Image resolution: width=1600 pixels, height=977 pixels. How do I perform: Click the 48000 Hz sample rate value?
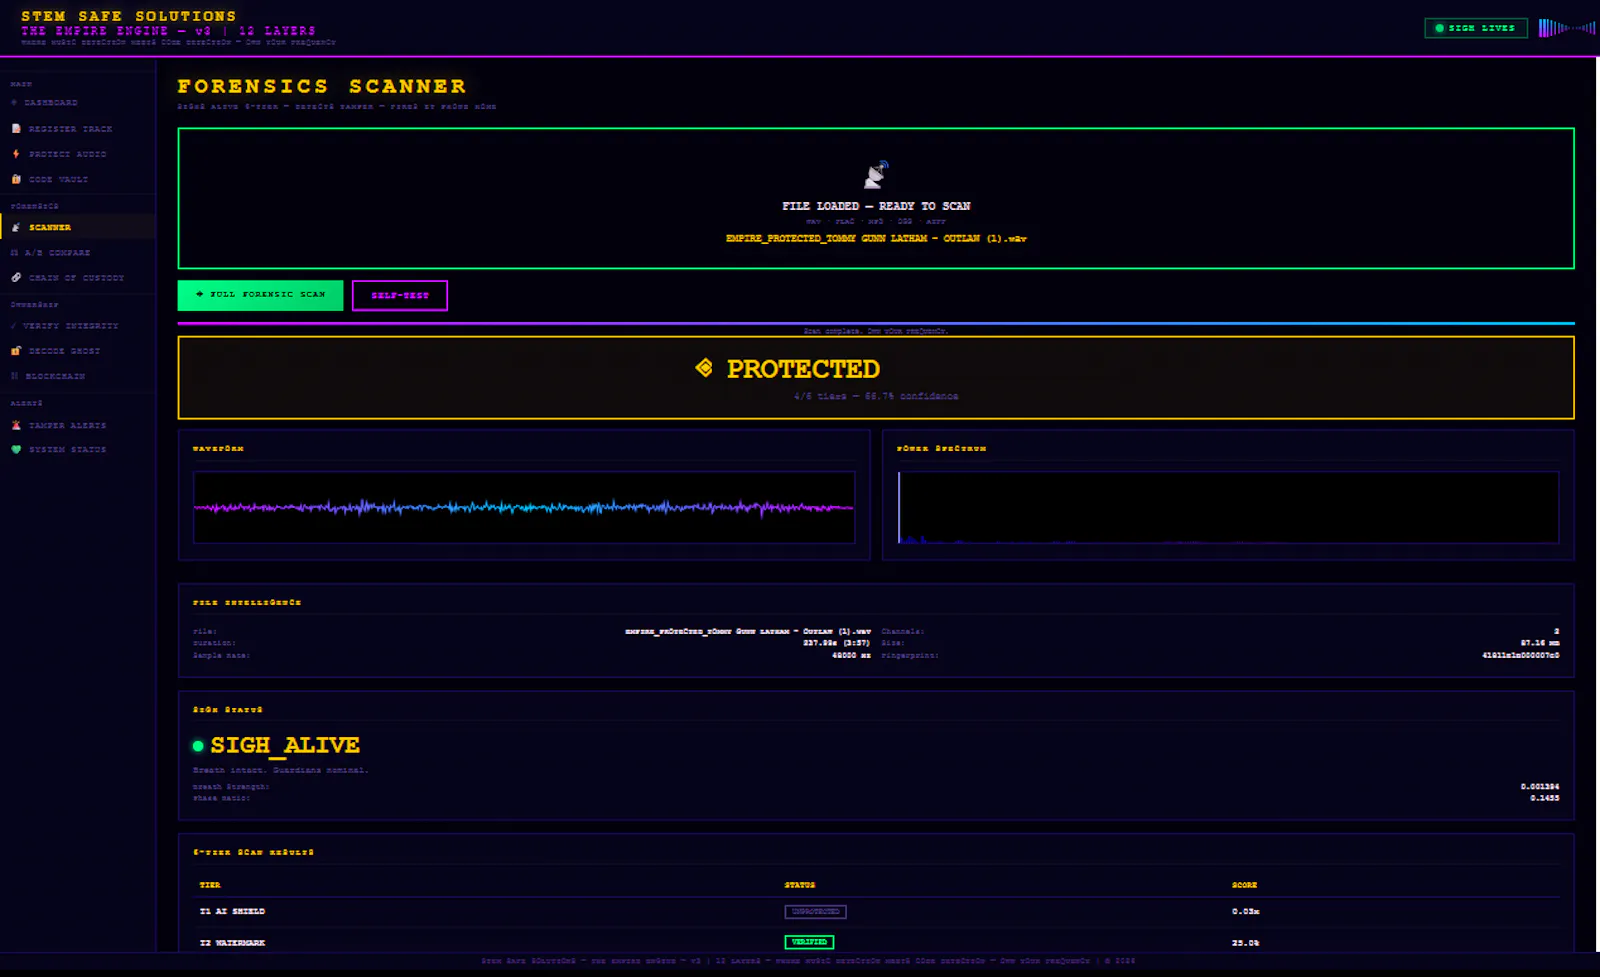tap(851, 656)
